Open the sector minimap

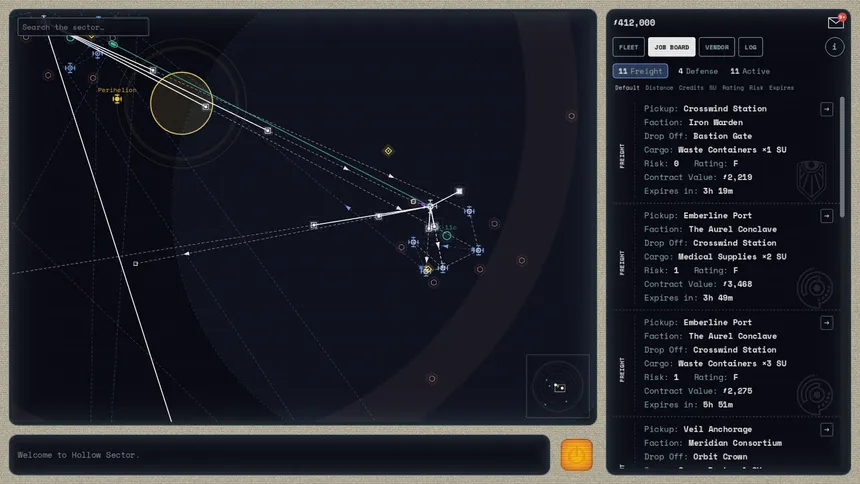(558, 386)
